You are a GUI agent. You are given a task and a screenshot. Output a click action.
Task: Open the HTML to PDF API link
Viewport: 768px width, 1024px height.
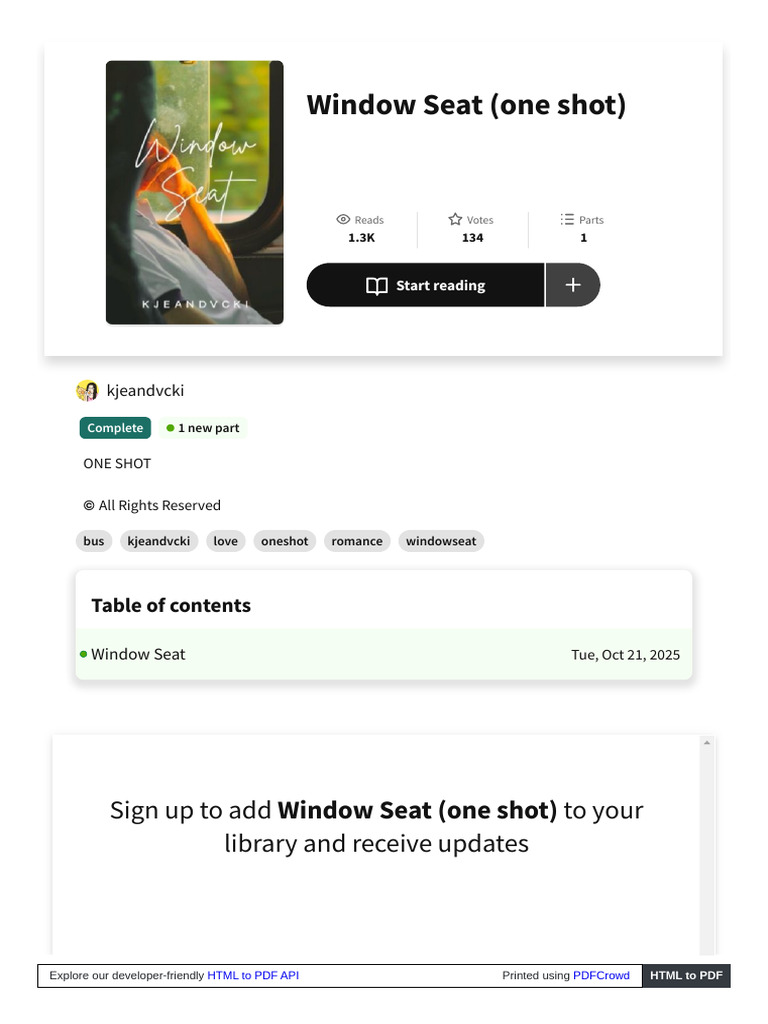(253, 975)
